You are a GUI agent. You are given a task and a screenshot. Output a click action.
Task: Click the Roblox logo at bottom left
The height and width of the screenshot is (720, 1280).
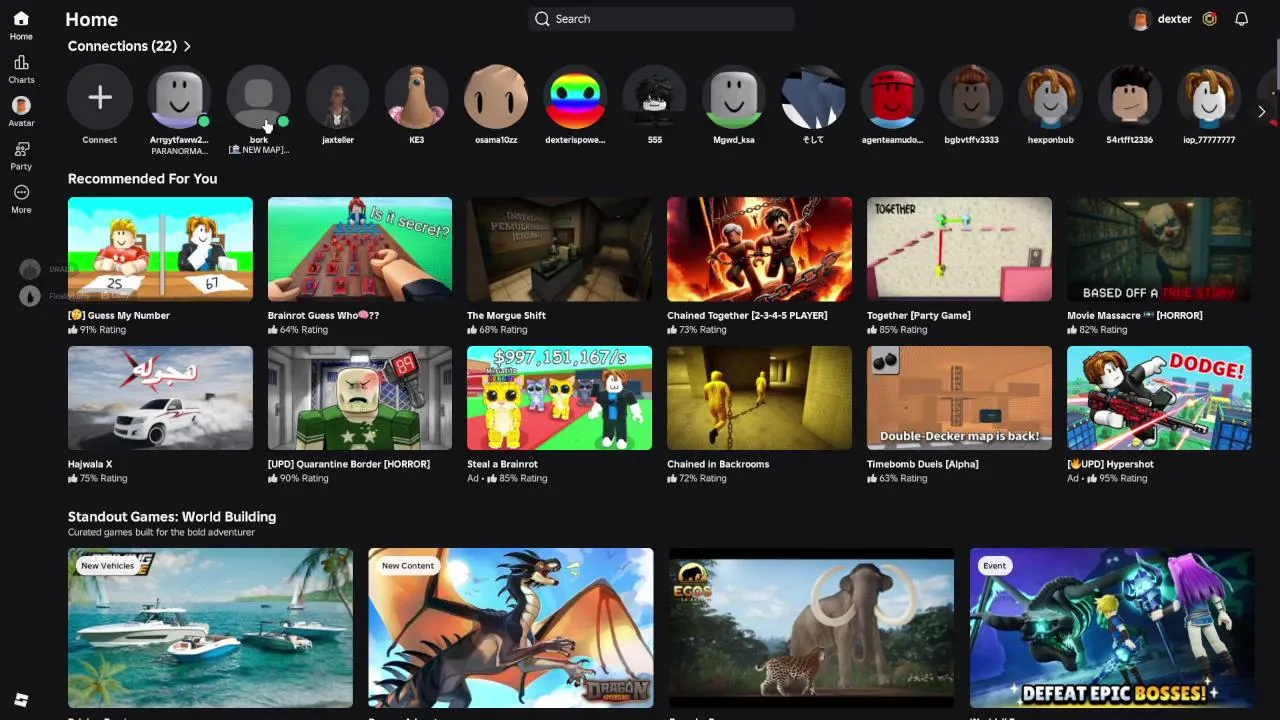(x=21, y=700)
